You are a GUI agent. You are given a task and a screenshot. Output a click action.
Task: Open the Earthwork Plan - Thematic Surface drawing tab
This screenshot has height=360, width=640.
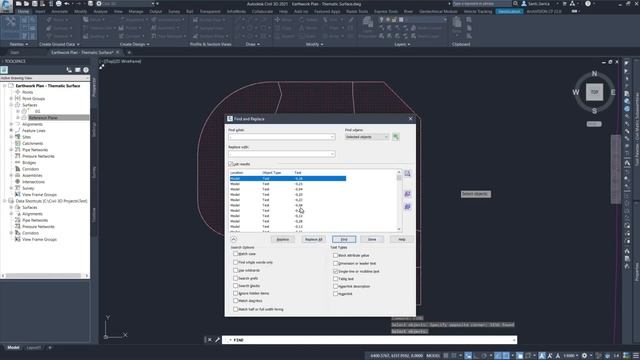point(82,53)
